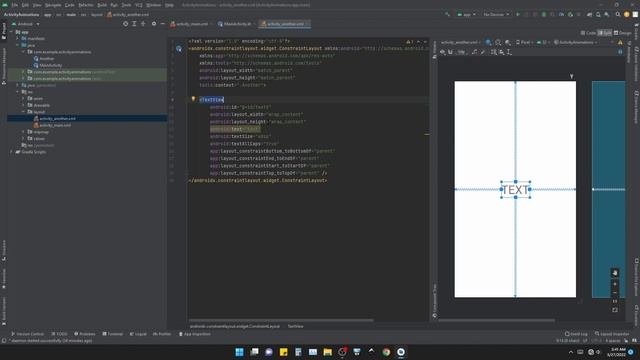Viewport: 640px width, 360px height.
Task: Collapse the layout folder in project tree
Action: (x=24, y=112)
